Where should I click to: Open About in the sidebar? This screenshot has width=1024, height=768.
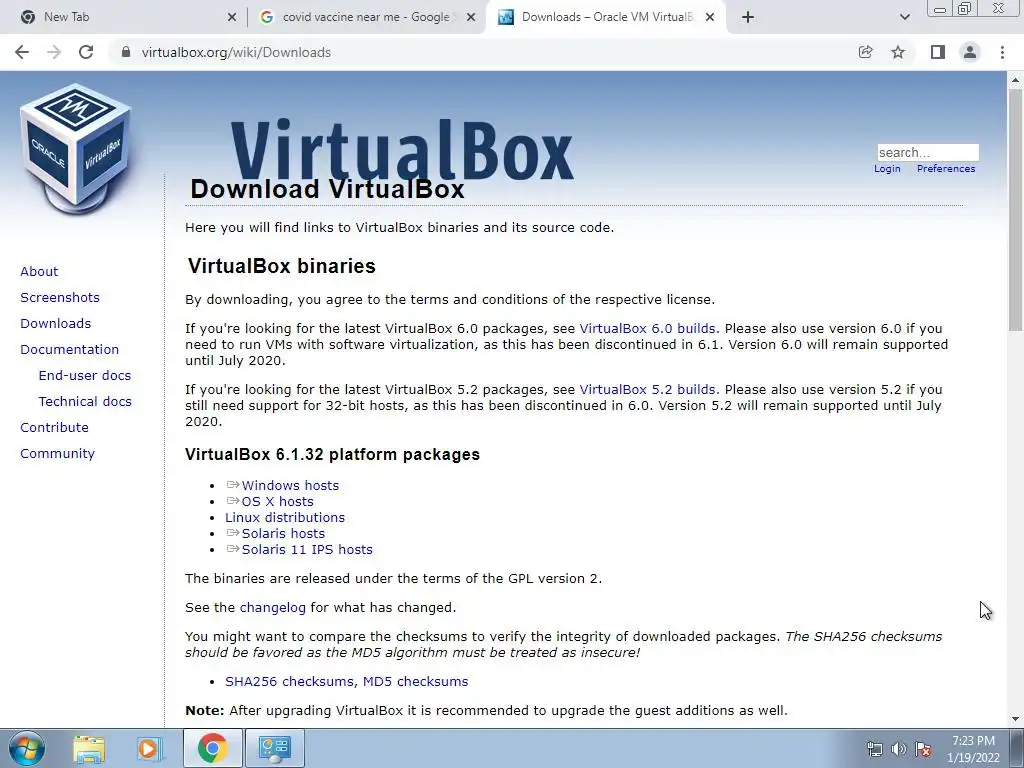(39, 271)
